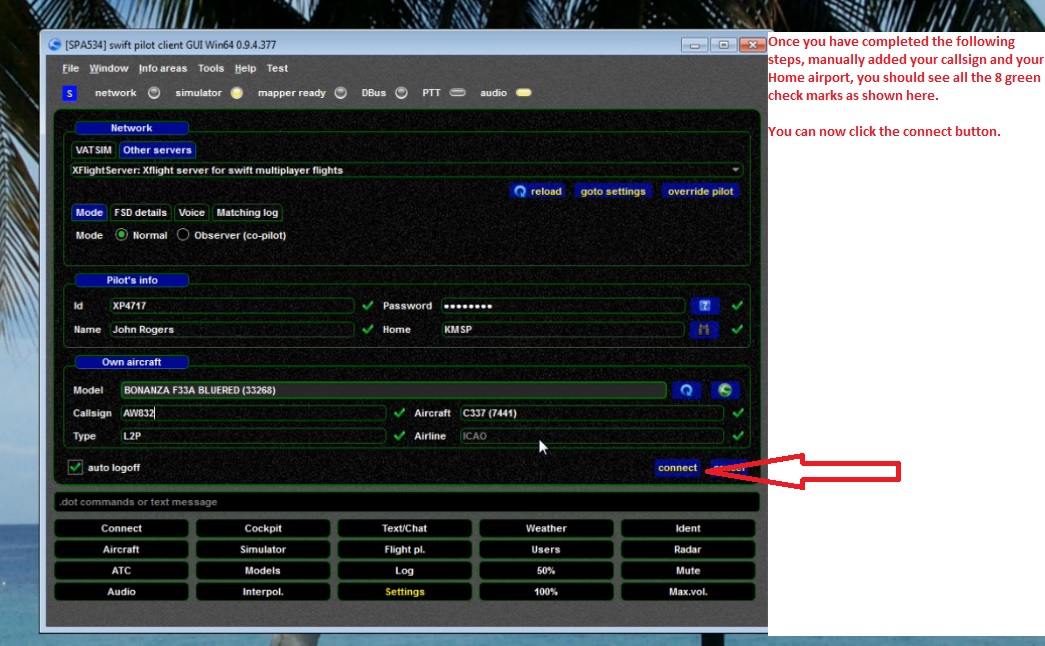Image resolution: width=1045 pixels, height=646 pixels.
Task: Click the swift app icon in title bar
Action: click(54, 45)
